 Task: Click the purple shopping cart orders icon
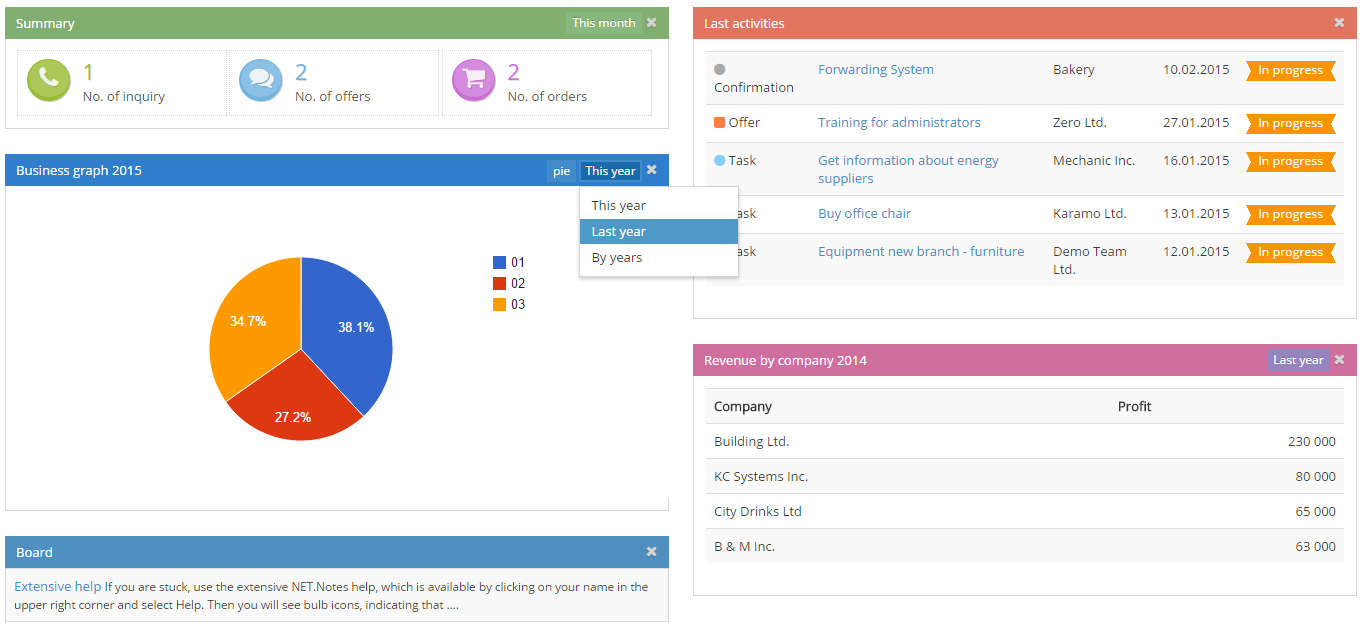(x=474, y=81)
